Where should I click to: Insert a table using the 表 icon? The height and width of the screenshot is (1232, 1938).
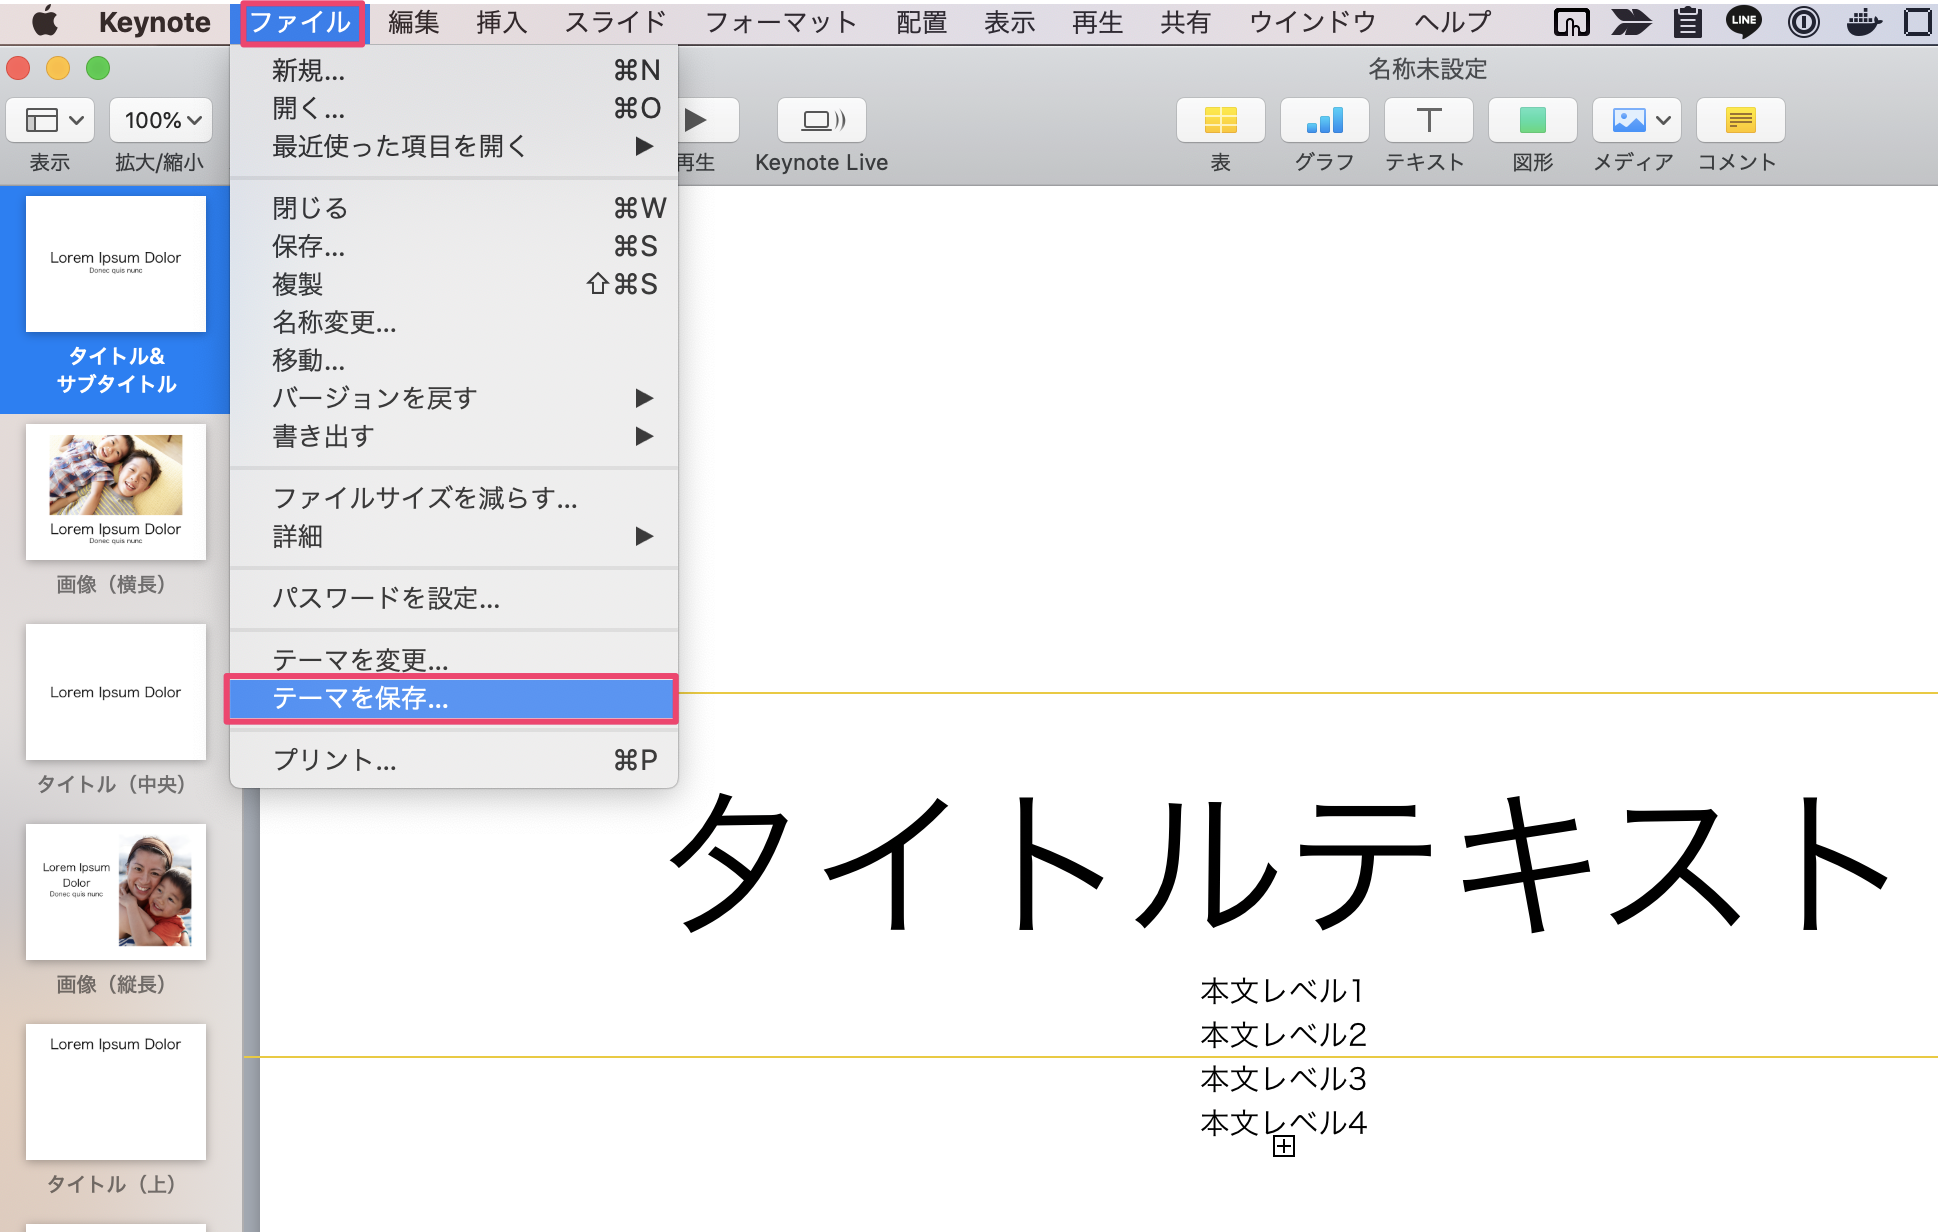point(1221,120)
